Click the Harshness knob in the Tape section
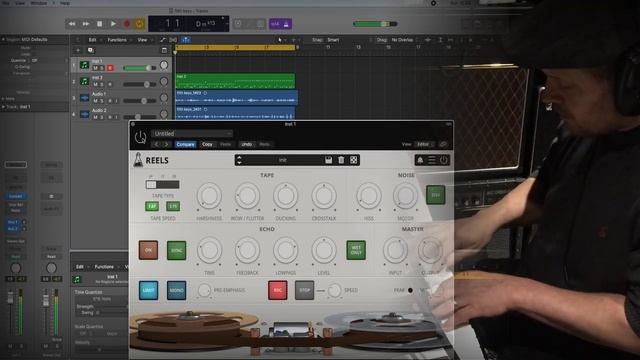This screenshot has width=640, height=360. click(x=209, y=196)
